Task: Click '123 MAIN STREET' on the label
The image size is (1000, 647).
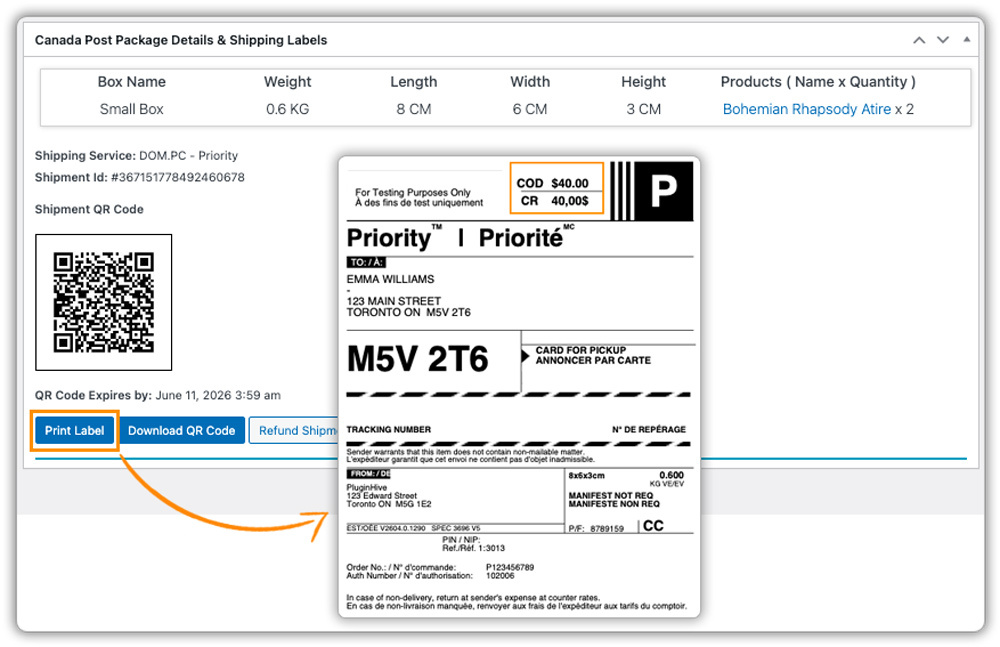Action: (x=394, y=301)
